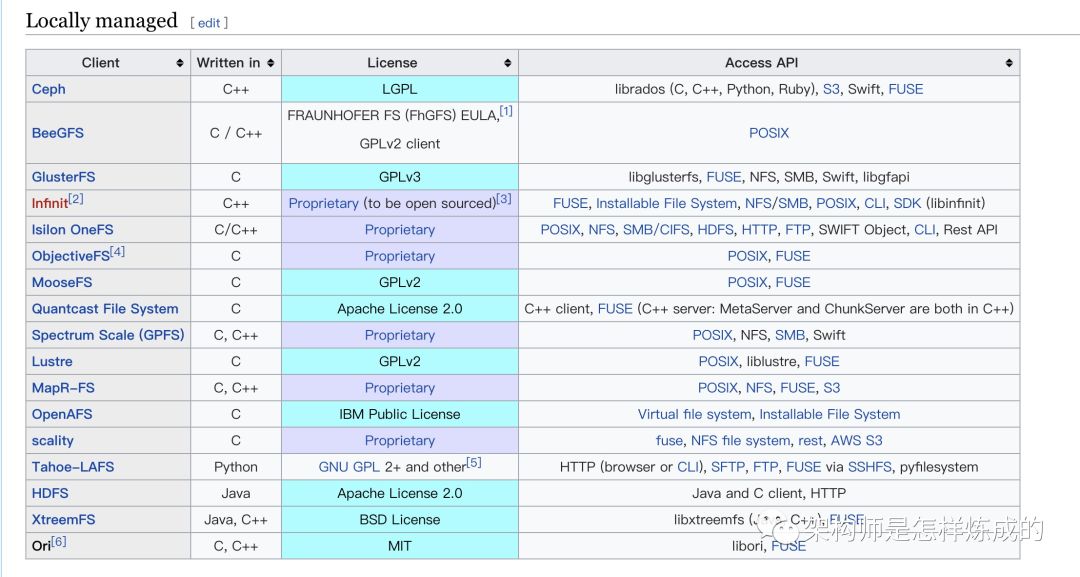This screenshot has width=1080, height=577.
Task: Open the S3 link in Ceph row
Action: click(831, 89)
